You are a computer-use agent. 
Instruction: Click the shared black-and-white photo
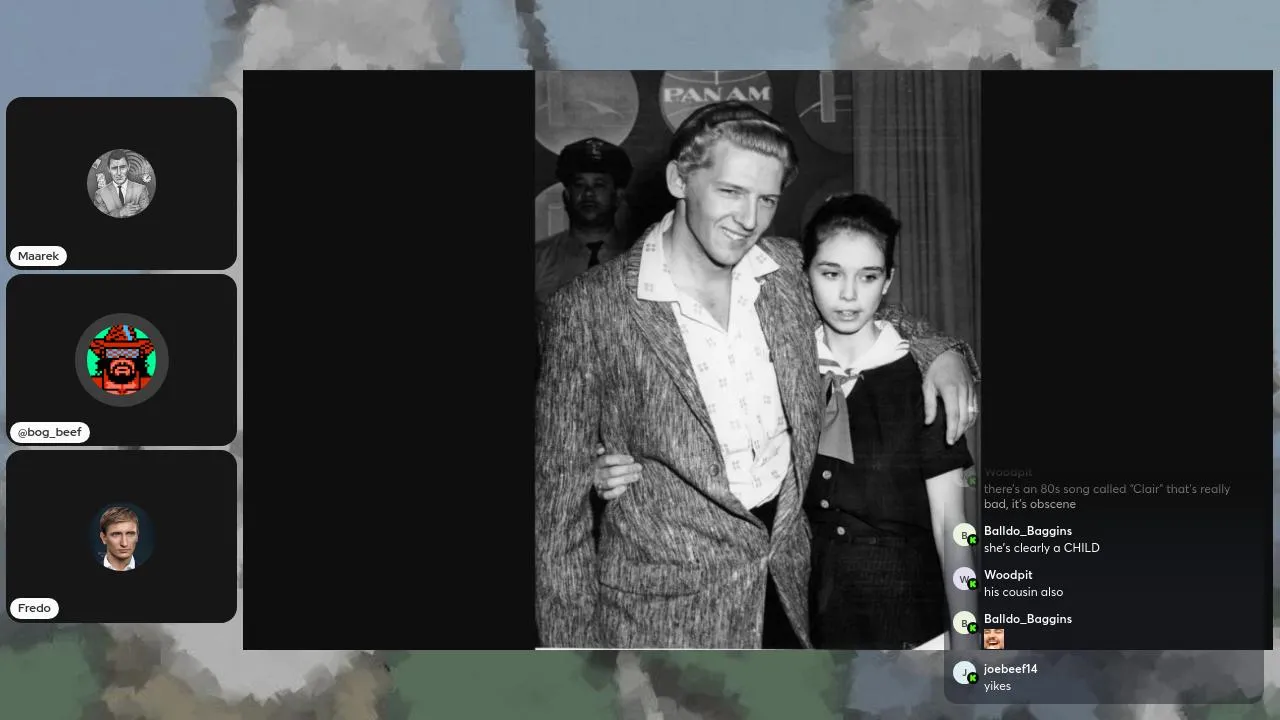tap(757, 360)
